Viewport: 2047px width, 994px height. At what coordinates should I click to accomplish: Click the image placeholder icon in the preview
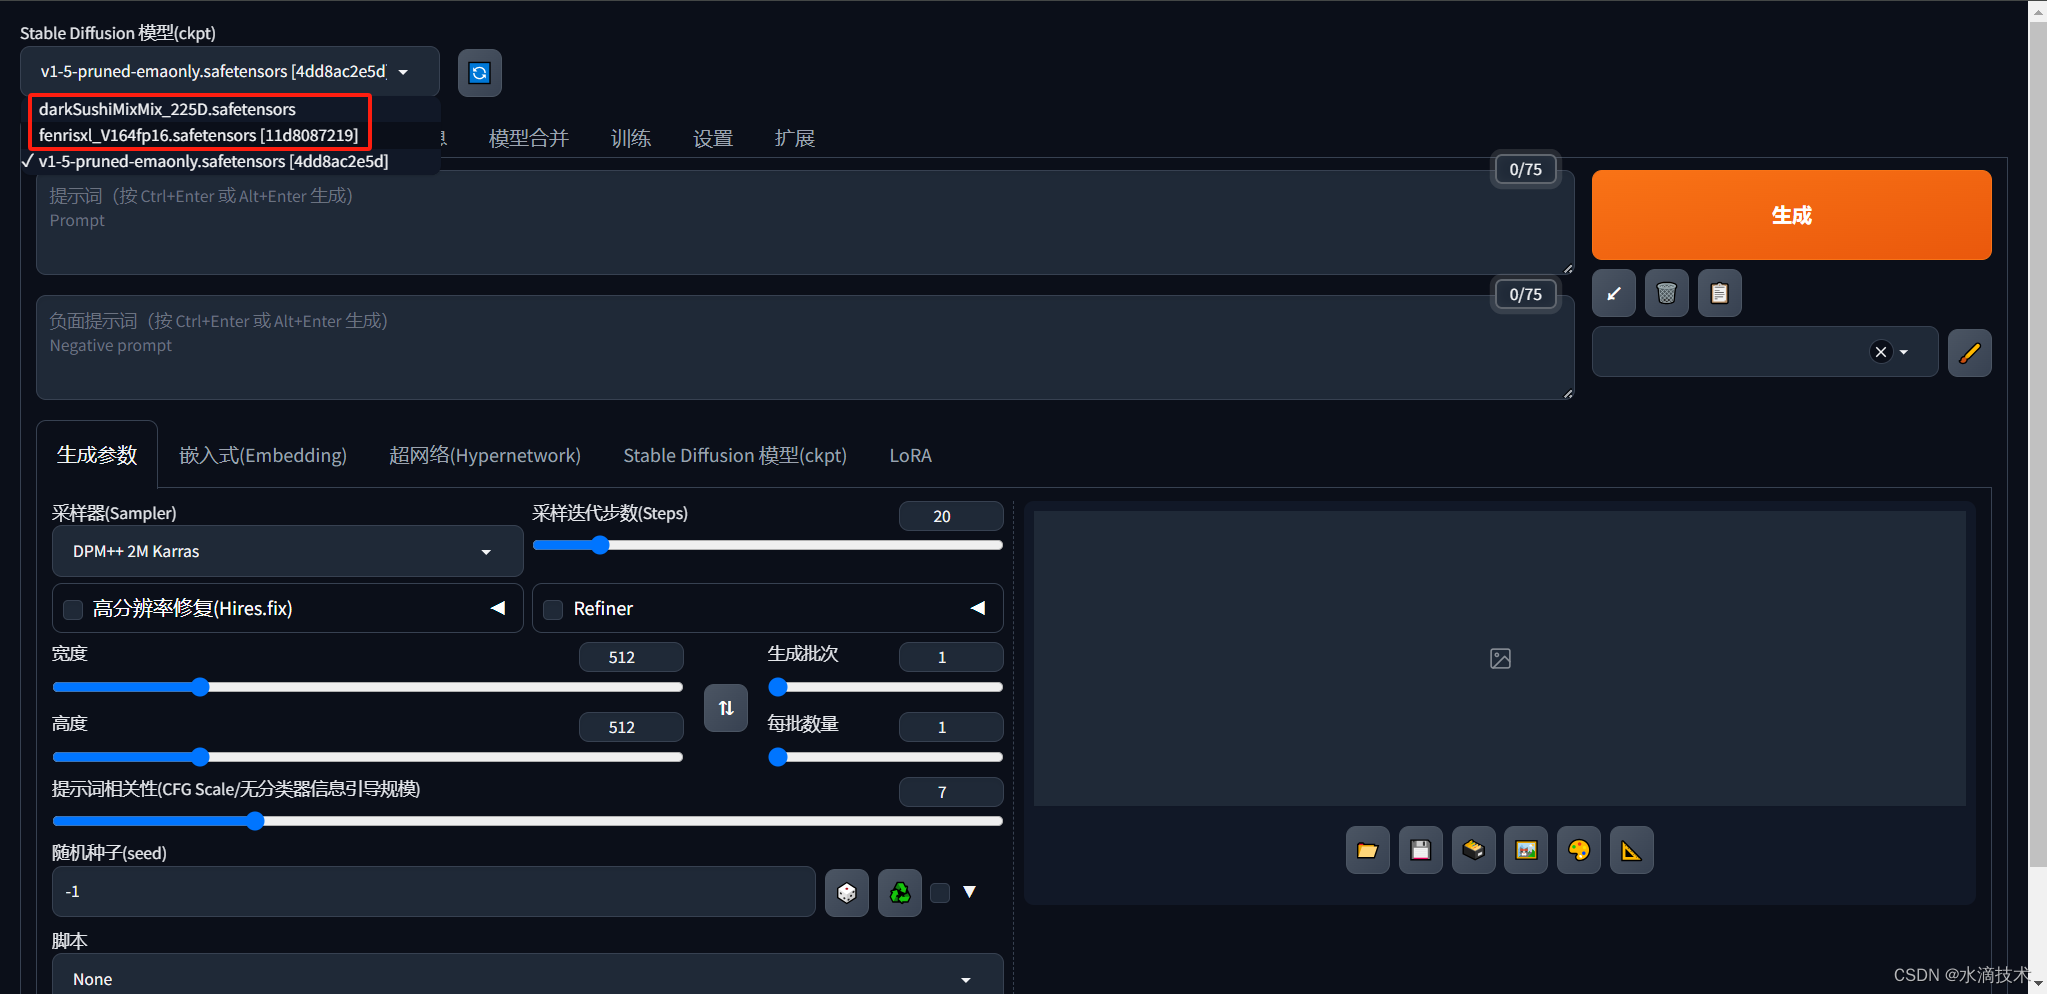point(1500,658)
